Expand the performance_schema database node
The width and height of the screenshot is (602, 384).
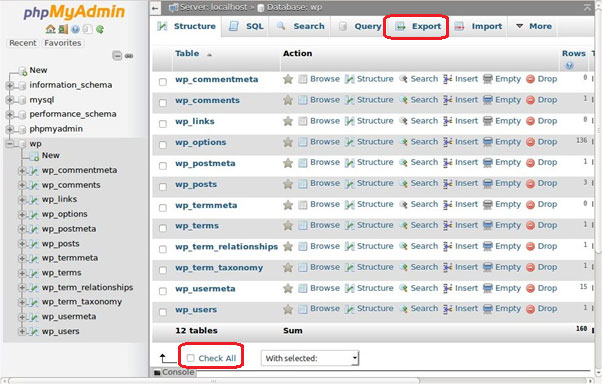[x=10, y=114]
